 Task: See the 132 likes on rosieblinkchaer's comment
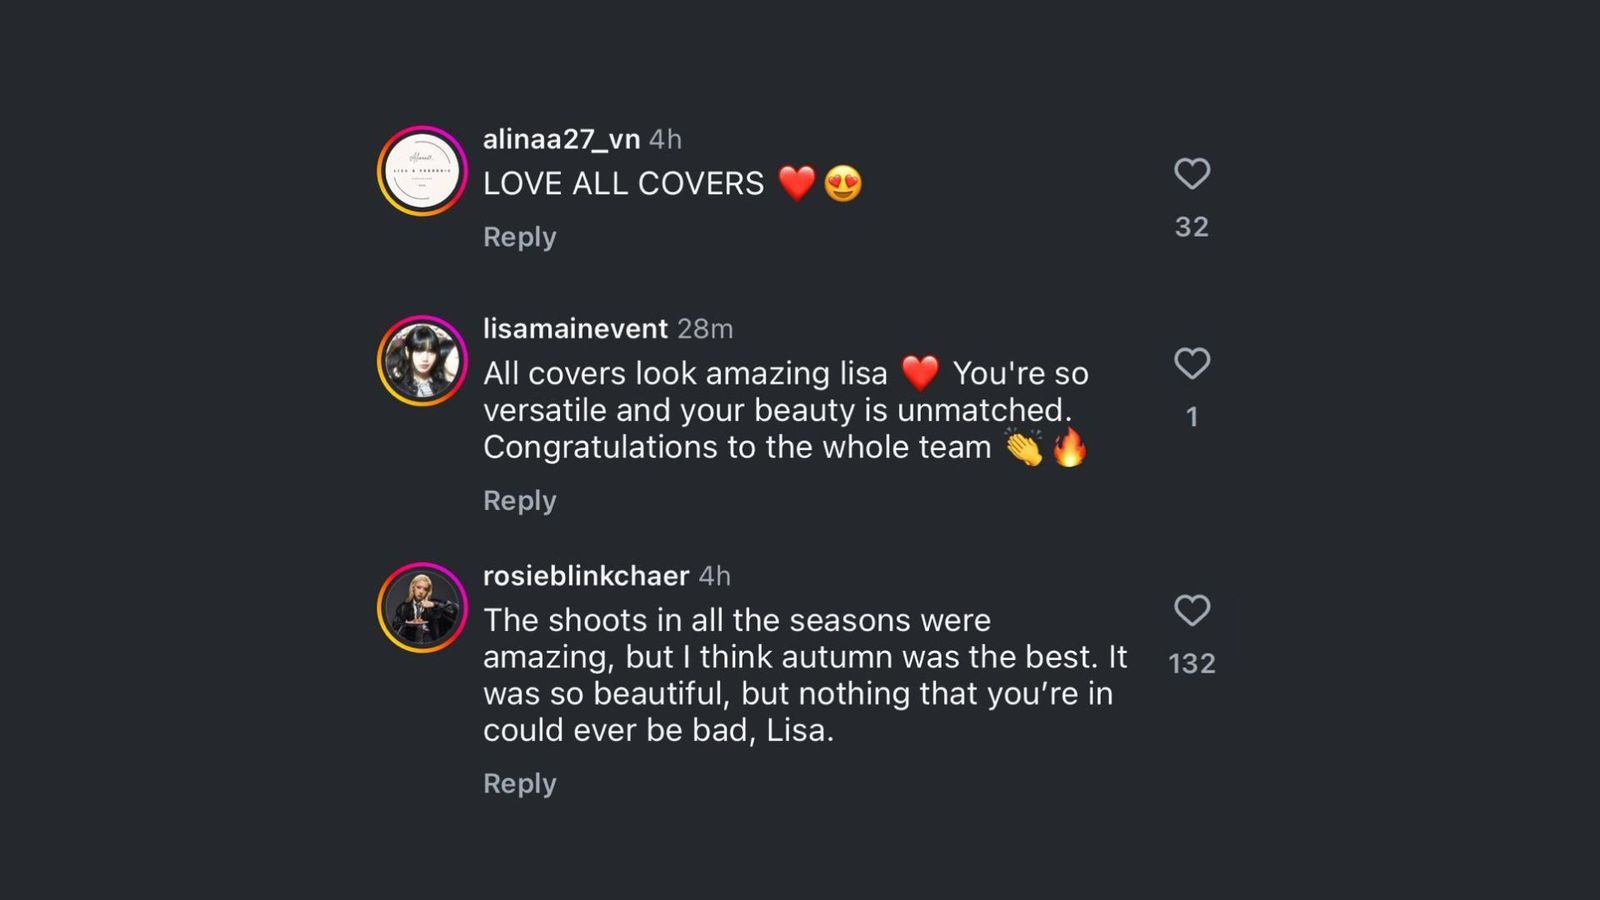pyautogui.click(x=1191, y=664)
